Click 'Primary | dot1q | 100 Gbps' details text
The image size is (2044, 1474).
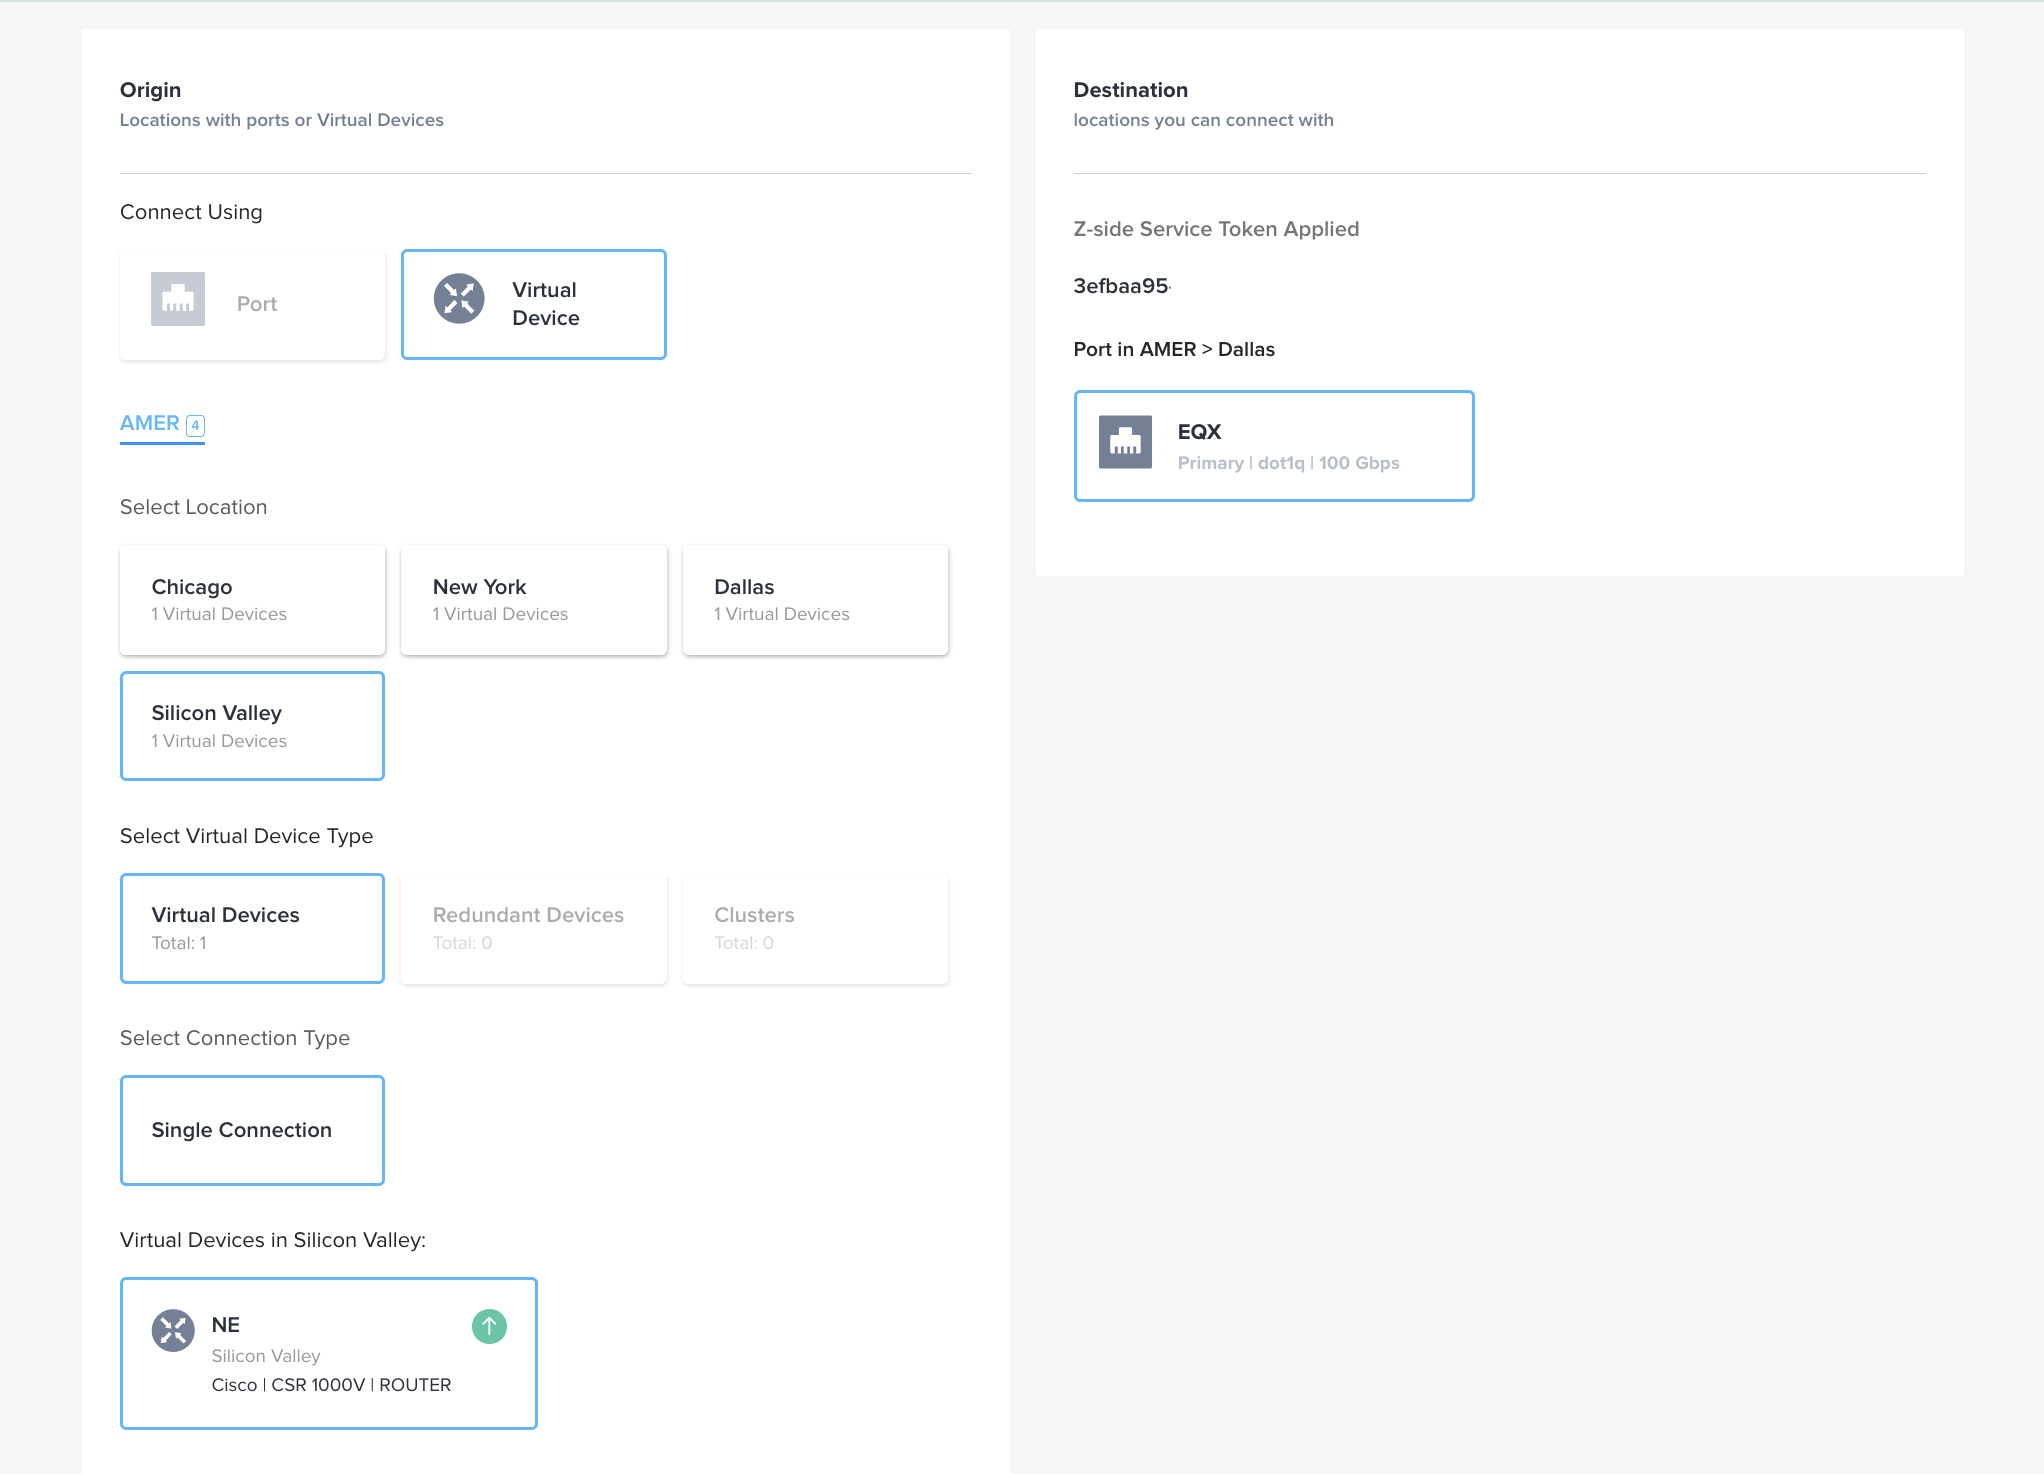[1288, 463]
